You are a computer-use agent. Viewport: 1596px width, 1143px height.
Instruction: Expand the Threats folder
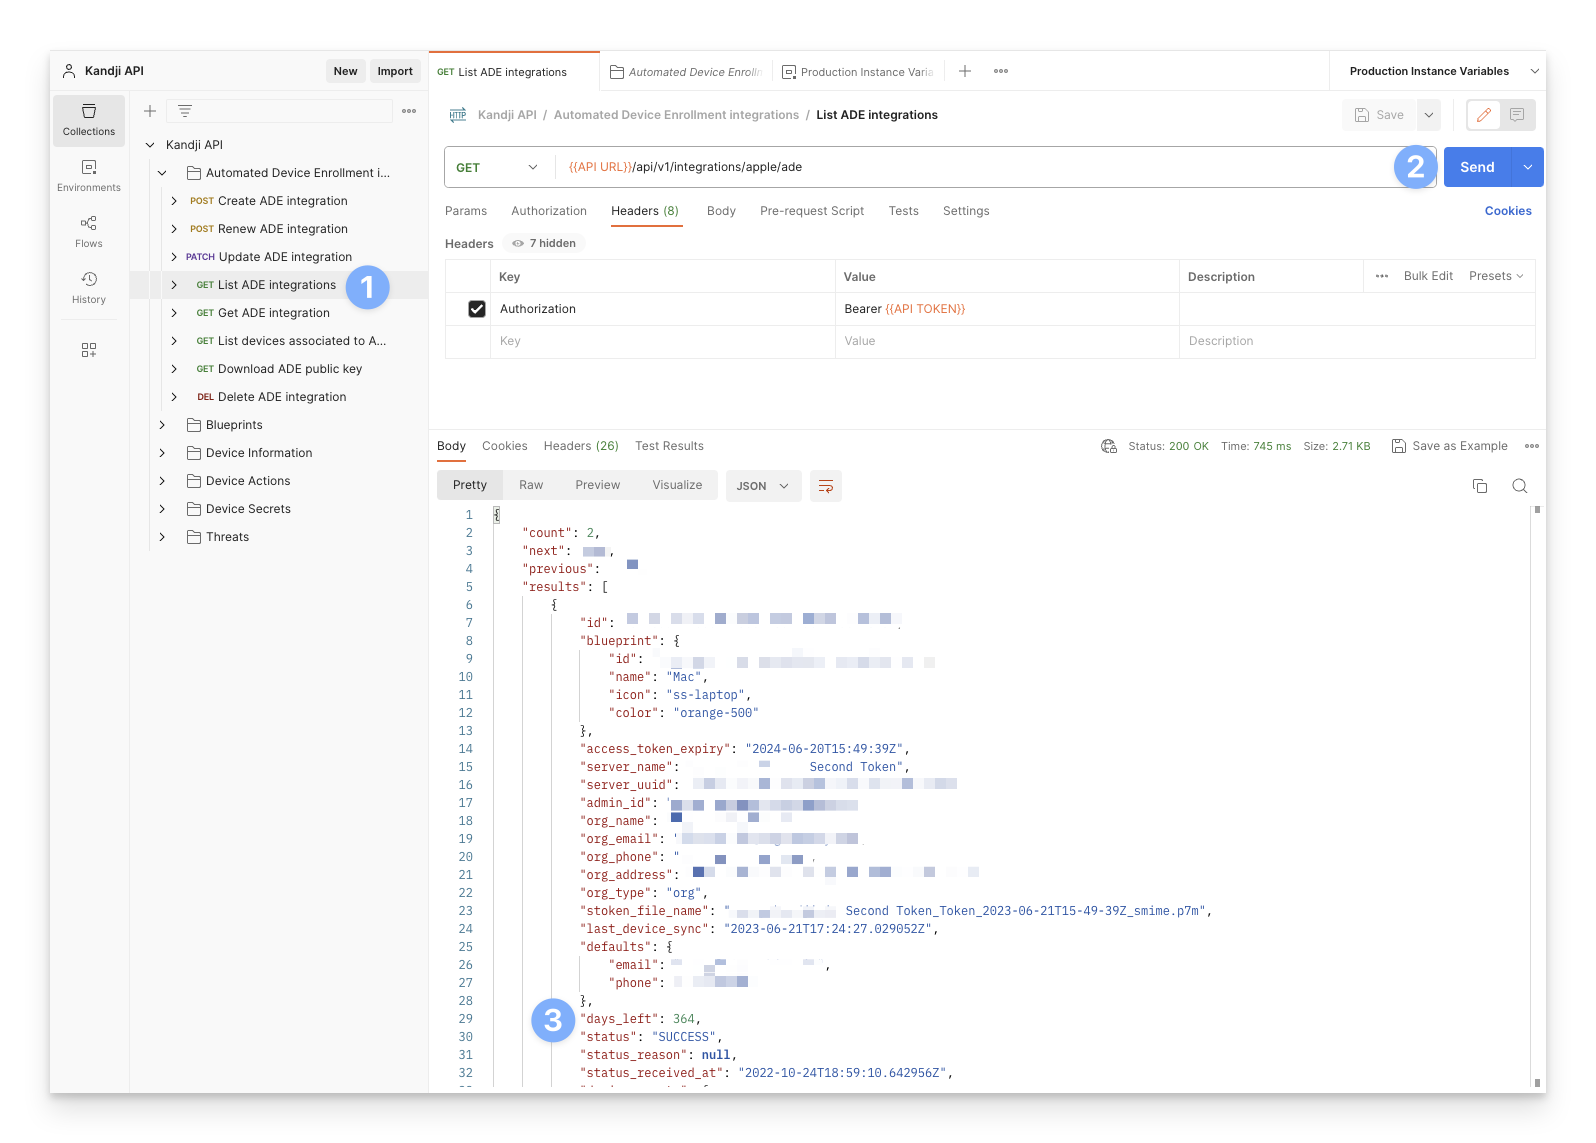pyautogui.click(x=162, y=537)
